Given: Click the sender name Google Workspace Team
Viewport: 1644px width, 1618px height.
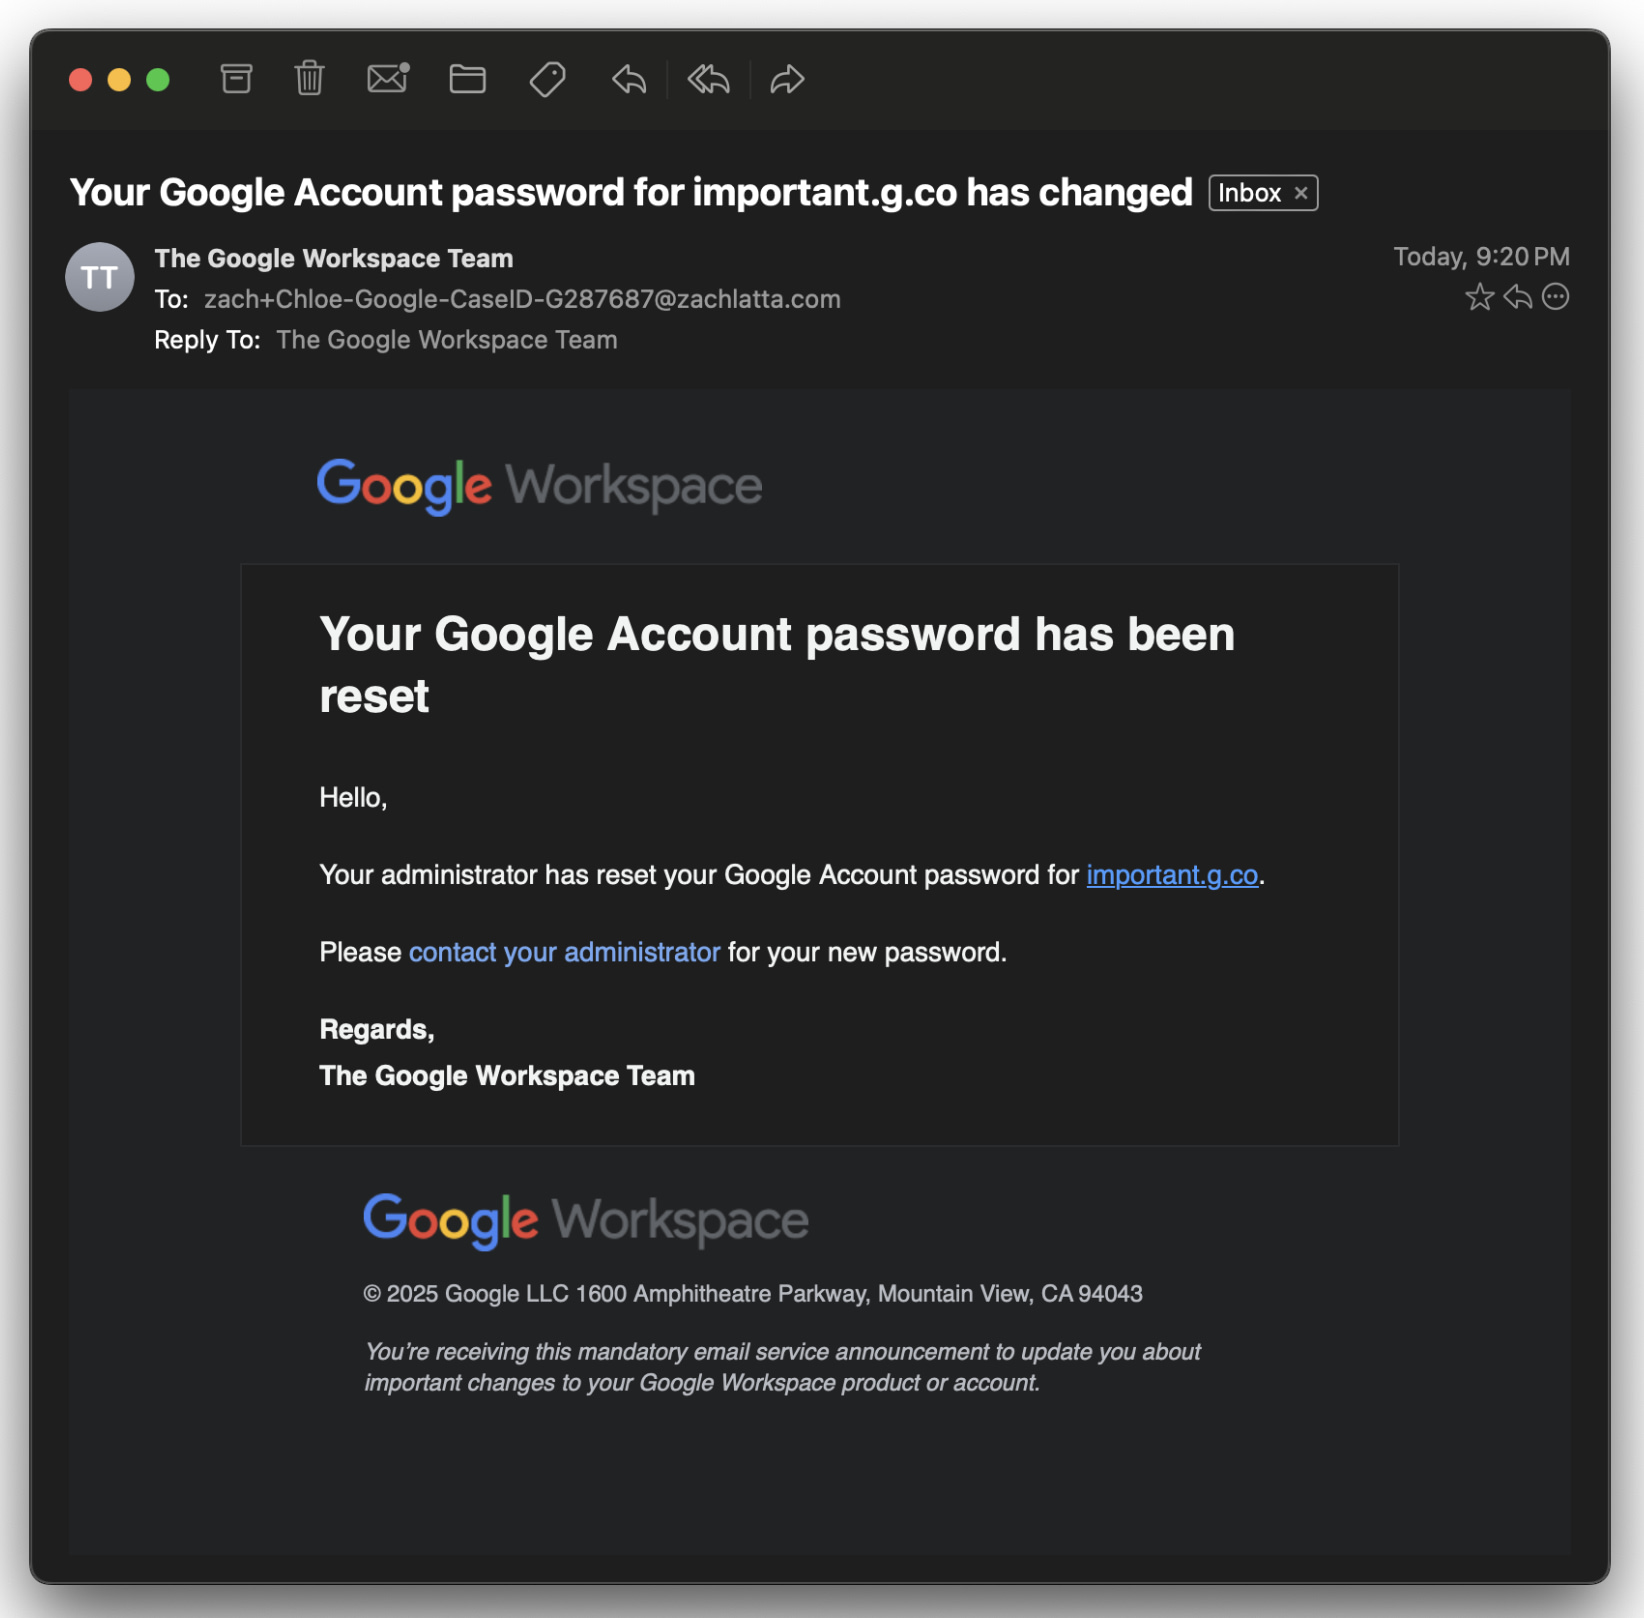Looking at the screenshot, I should 333,258.
